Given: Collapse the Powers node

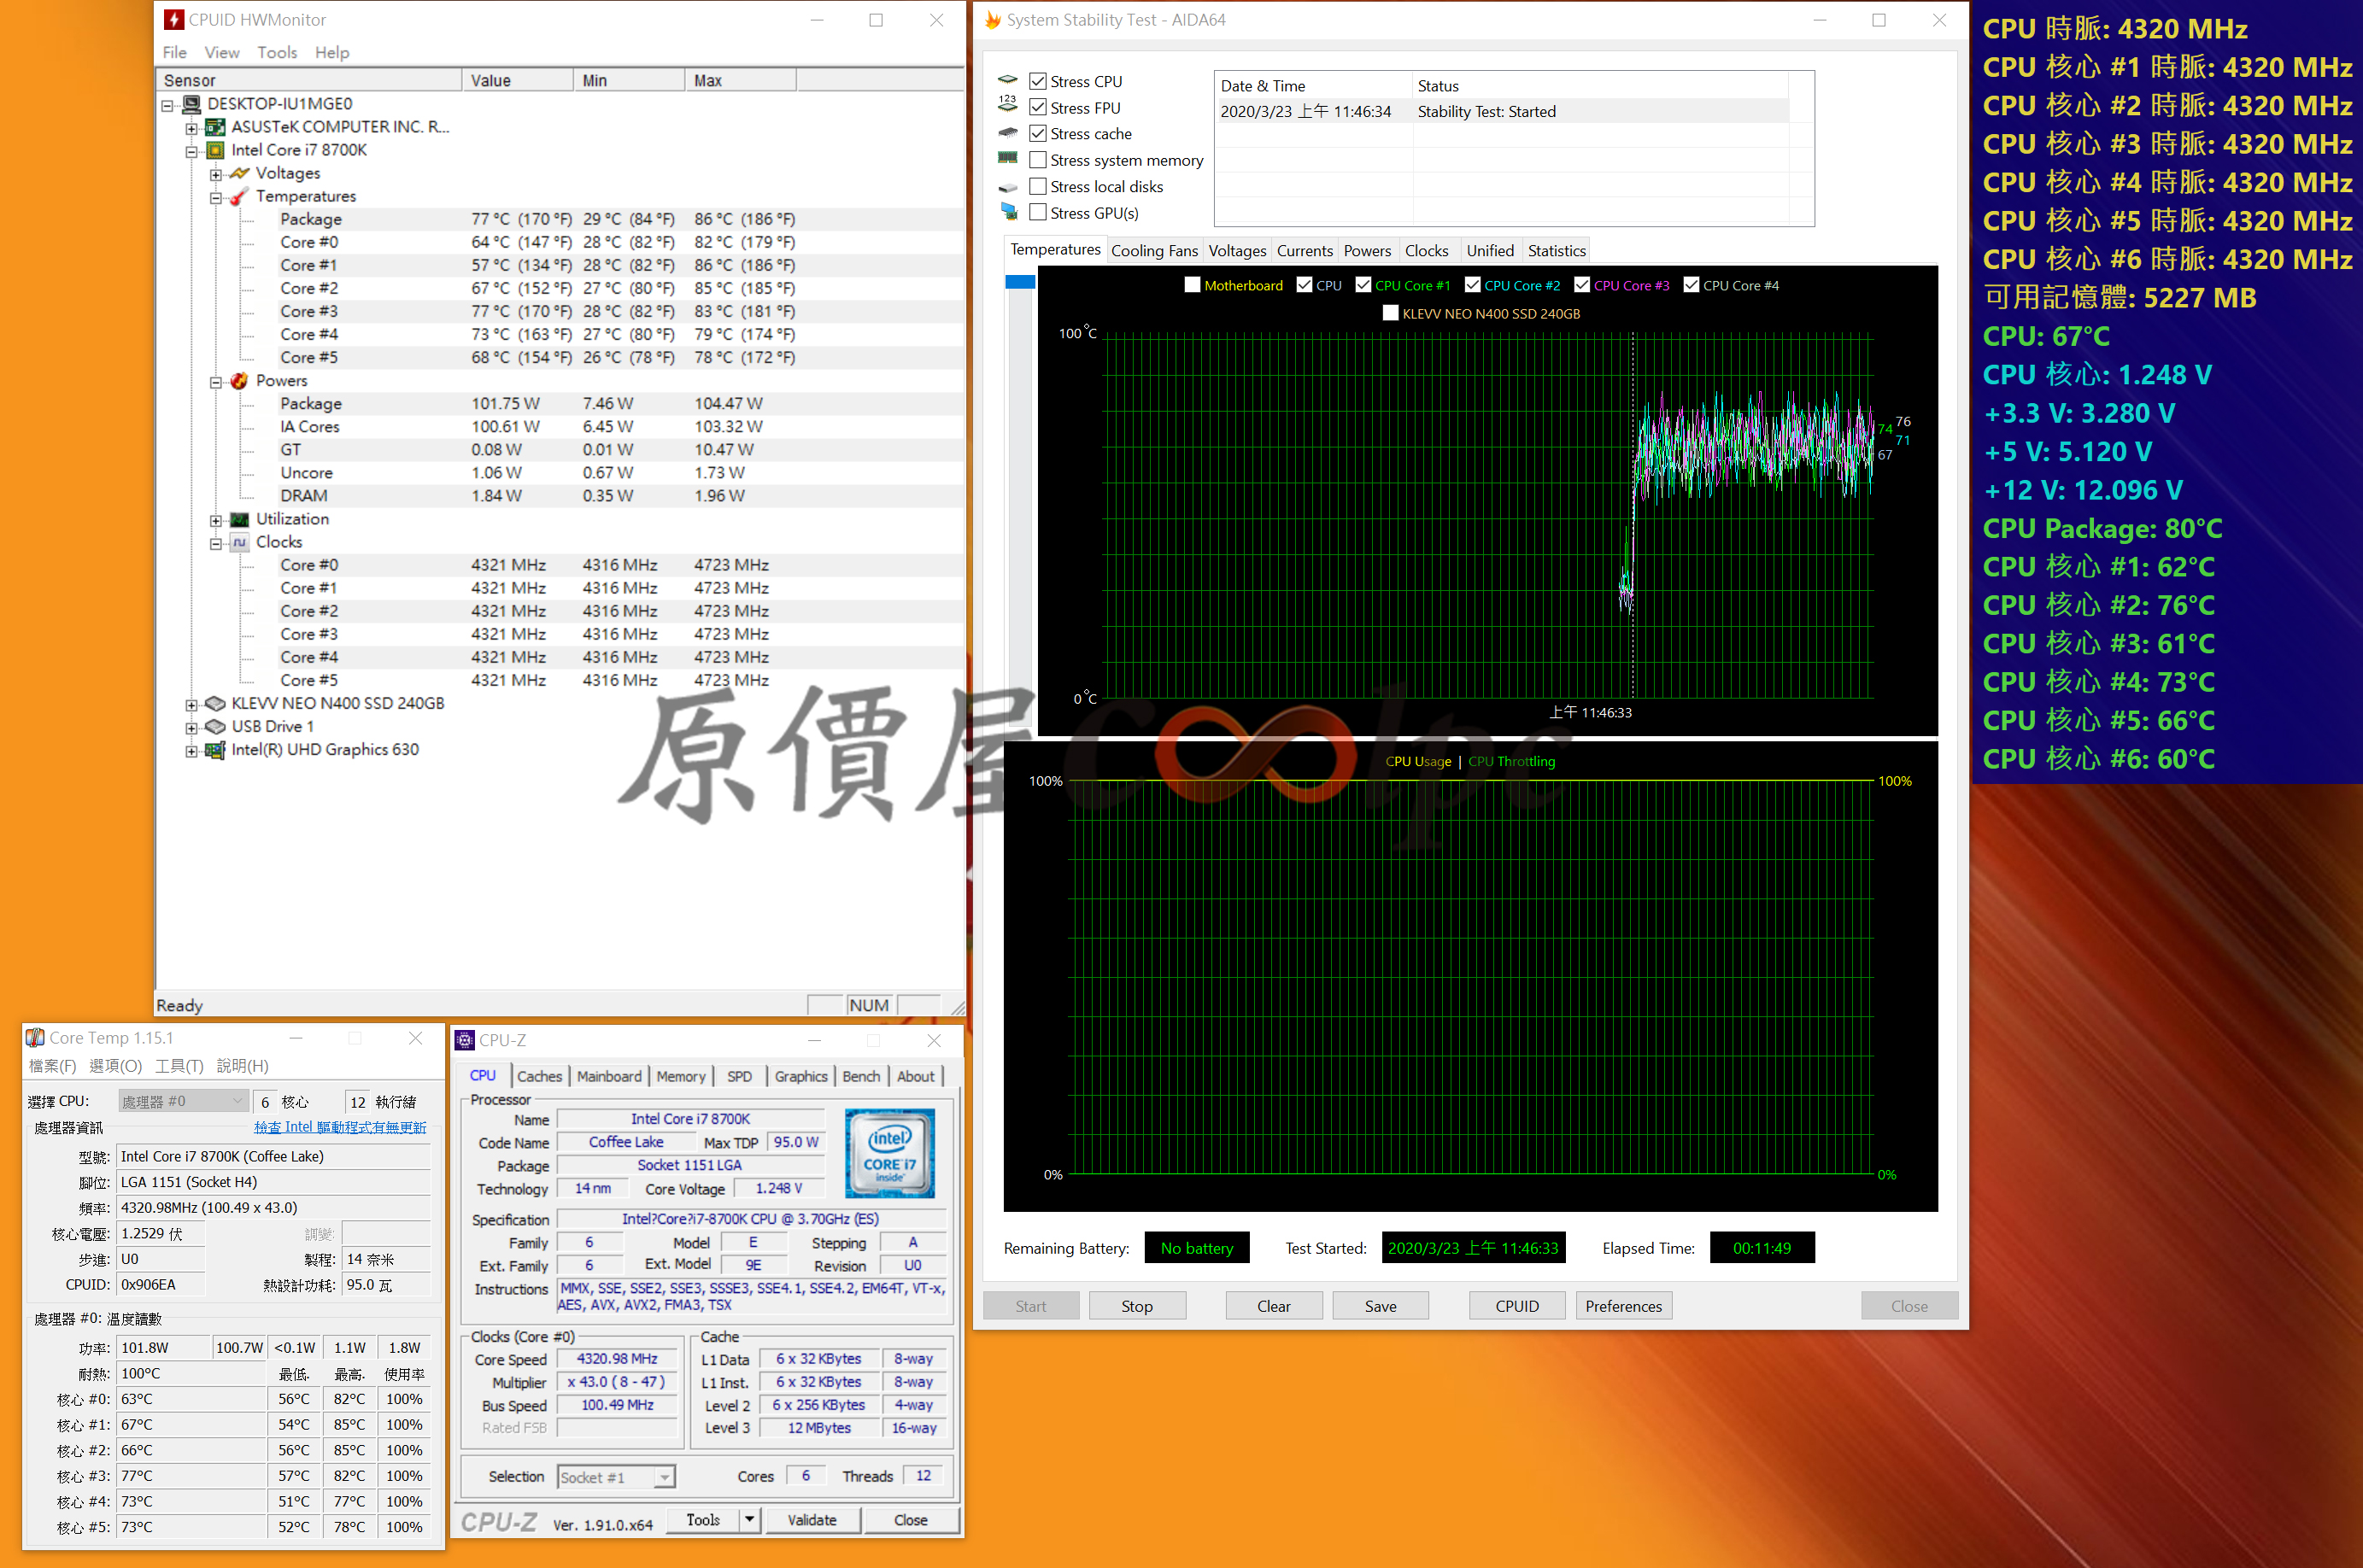Looking at the screenshot, I should click(215, 382).
